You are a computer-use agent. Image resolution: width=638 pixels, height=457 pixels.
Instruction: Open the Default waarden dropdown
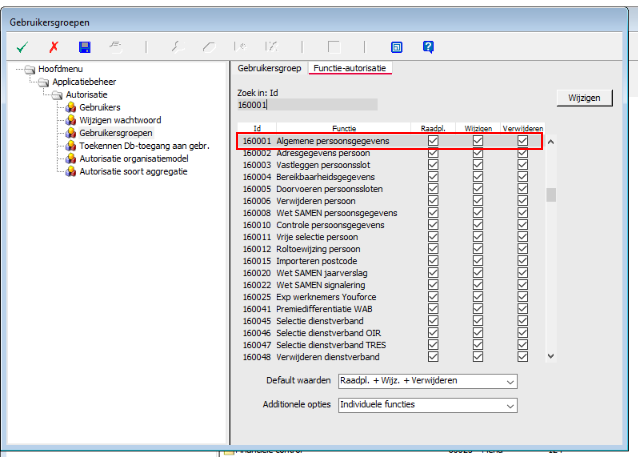point(428,381)
